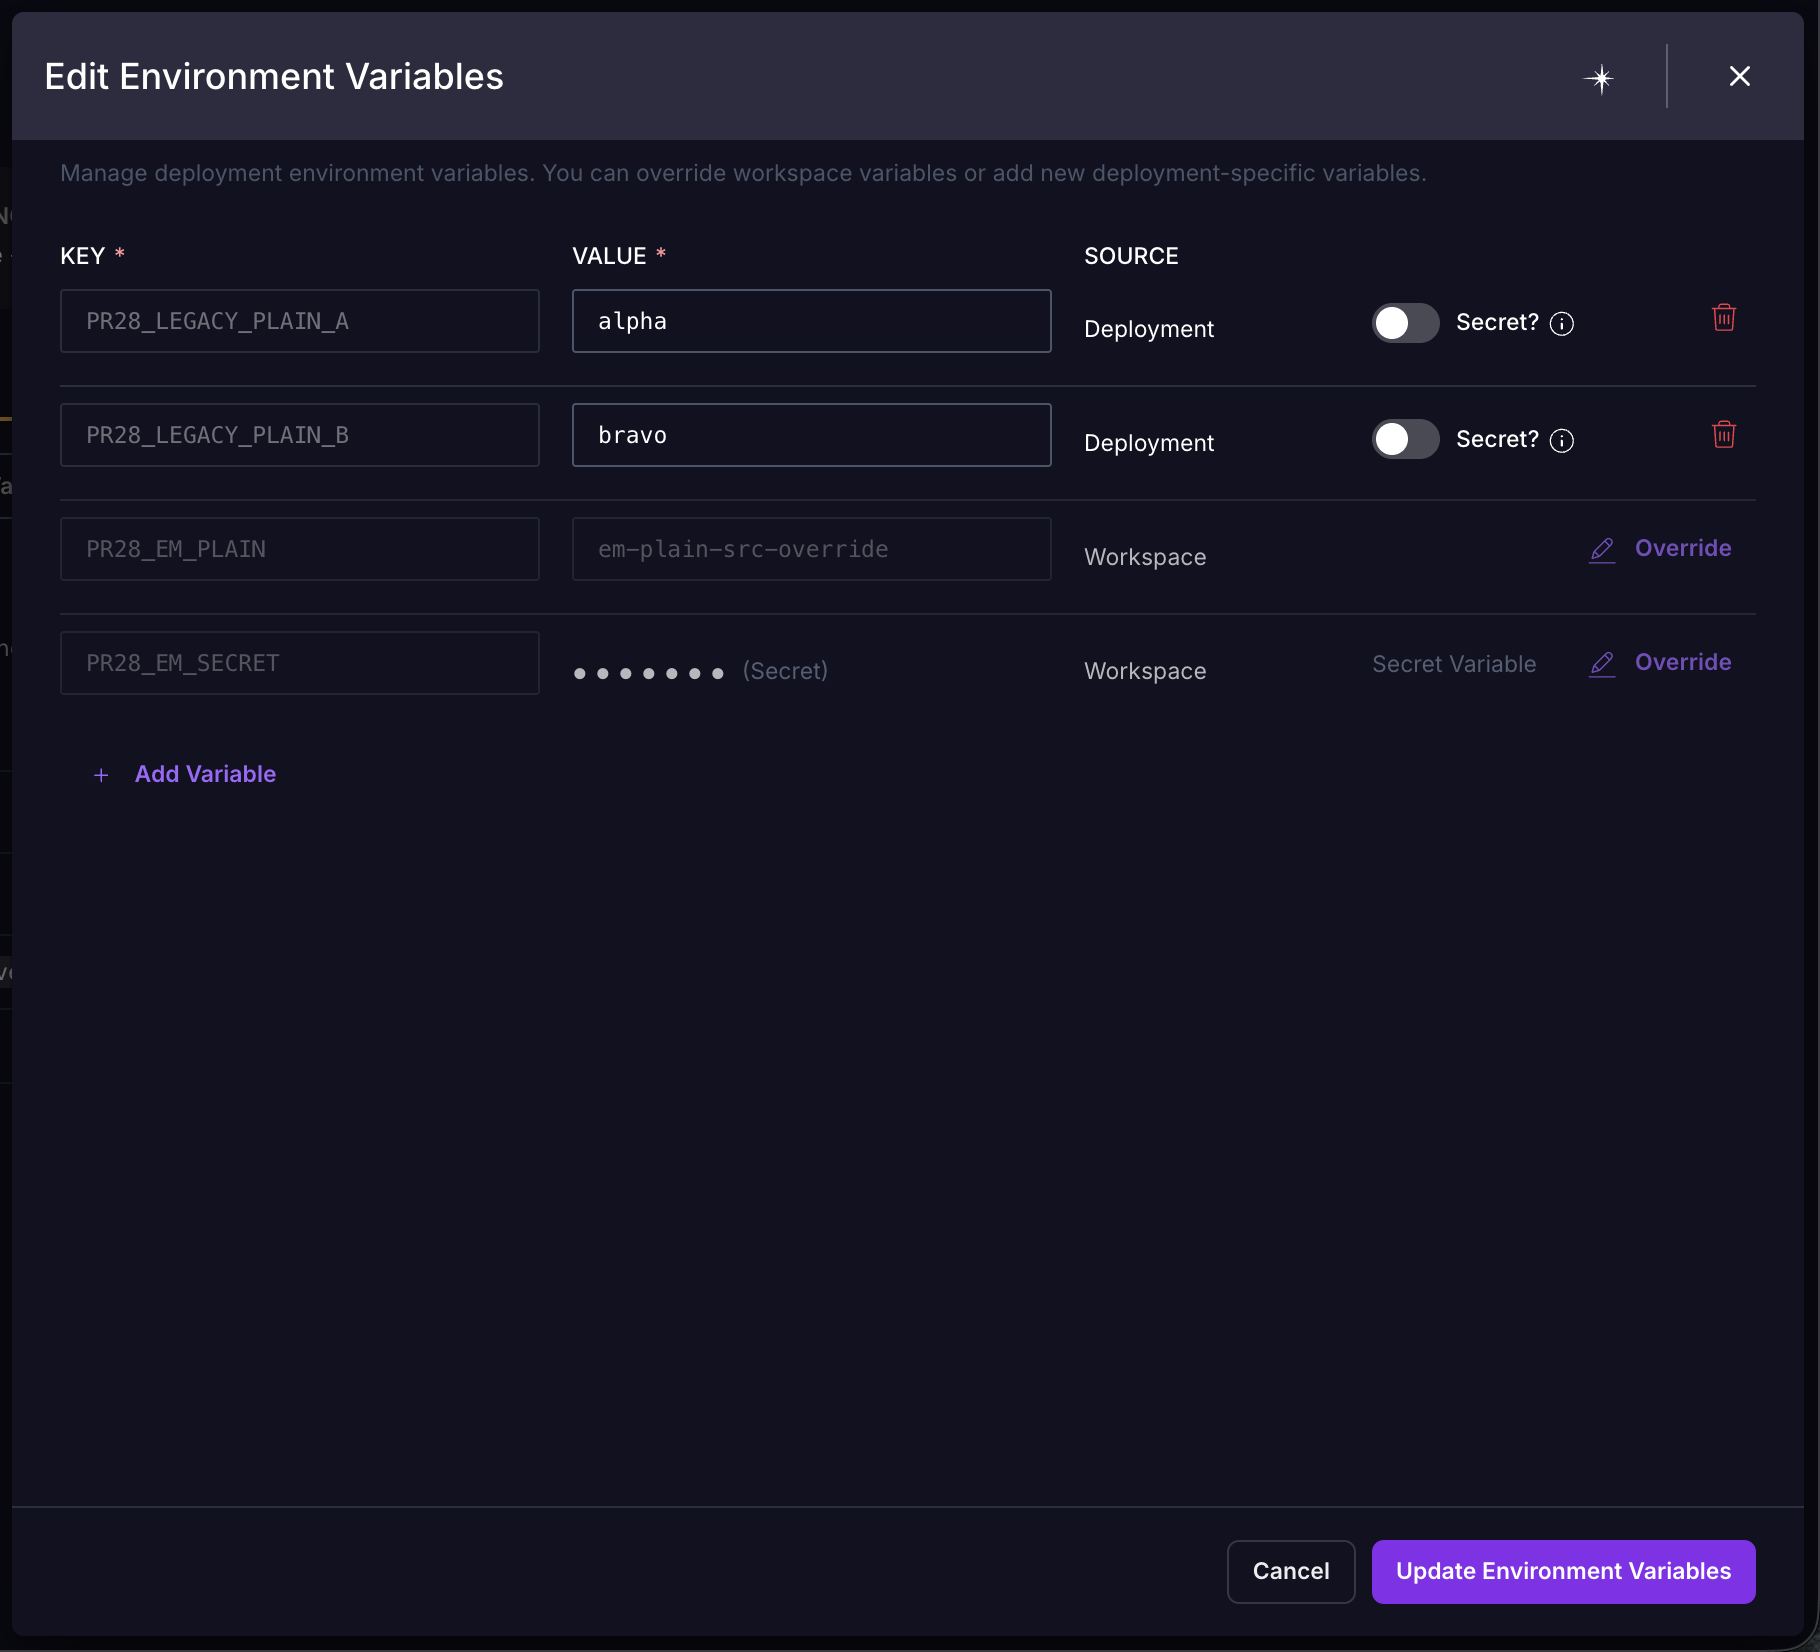
Task: Click info icon next to Secret? for PR28_LEGACY_PLAIN_A
Action: coord(1562,324)
